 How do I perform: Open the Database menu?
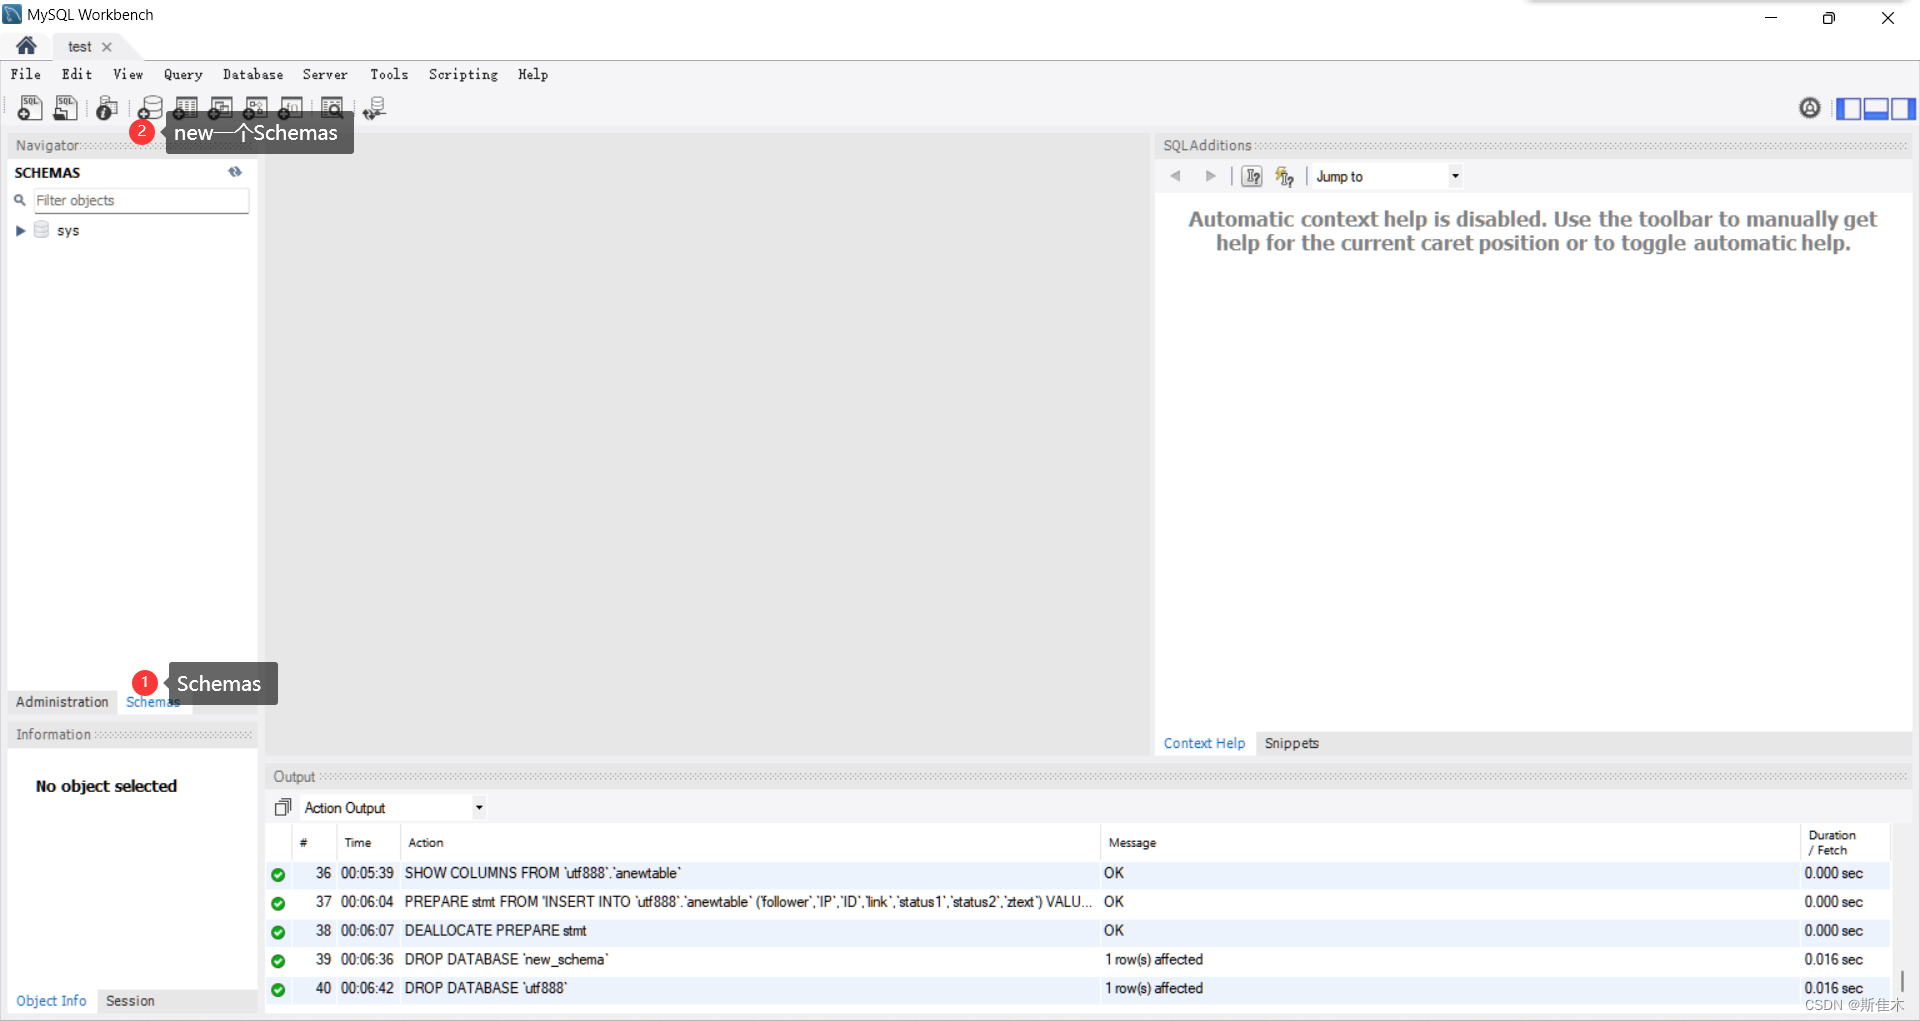click(252, 74)
